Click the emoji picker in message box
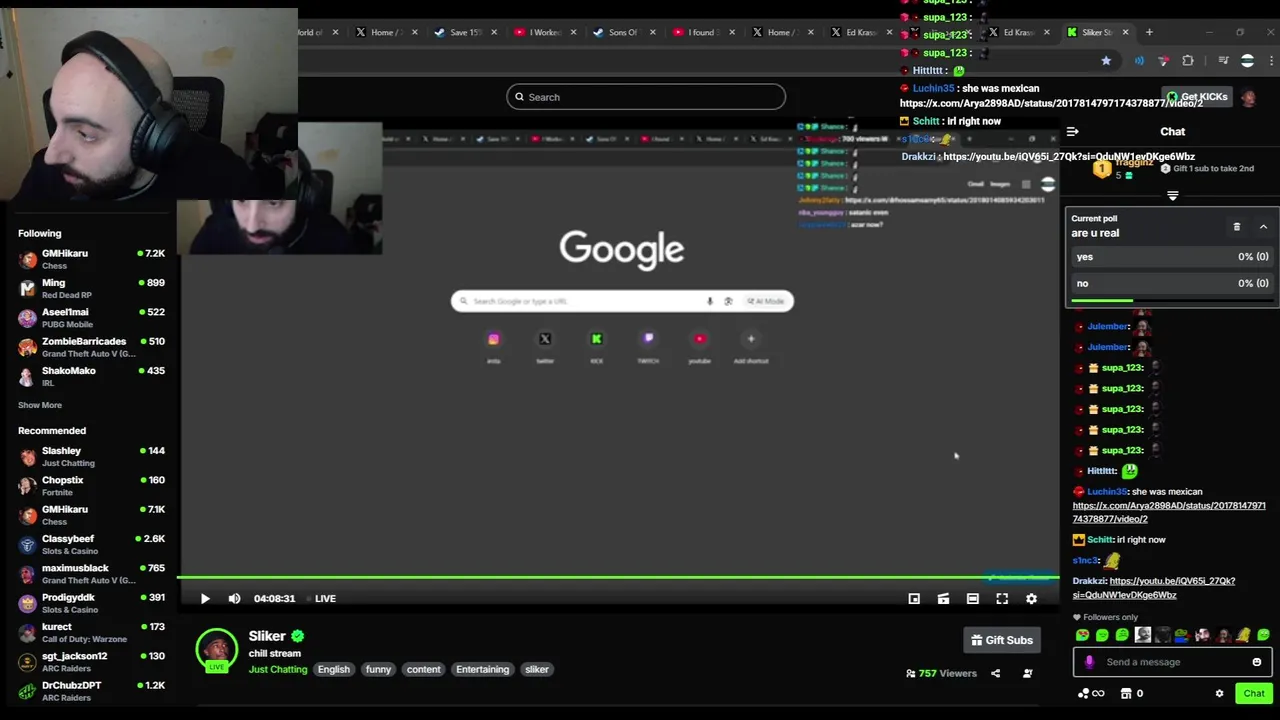This screenshot has height=720, width=1280. tap(1257, 662)
